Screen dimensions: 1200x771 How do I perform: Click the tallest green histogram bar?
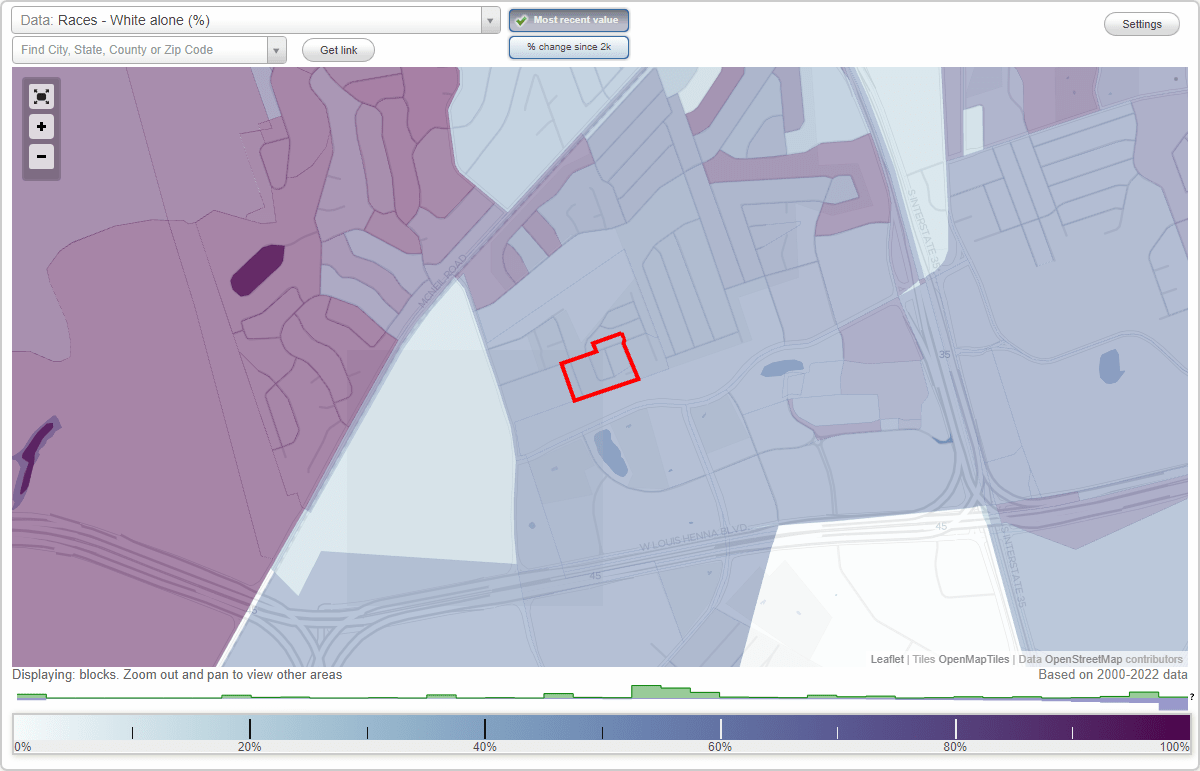click(646, 691)
